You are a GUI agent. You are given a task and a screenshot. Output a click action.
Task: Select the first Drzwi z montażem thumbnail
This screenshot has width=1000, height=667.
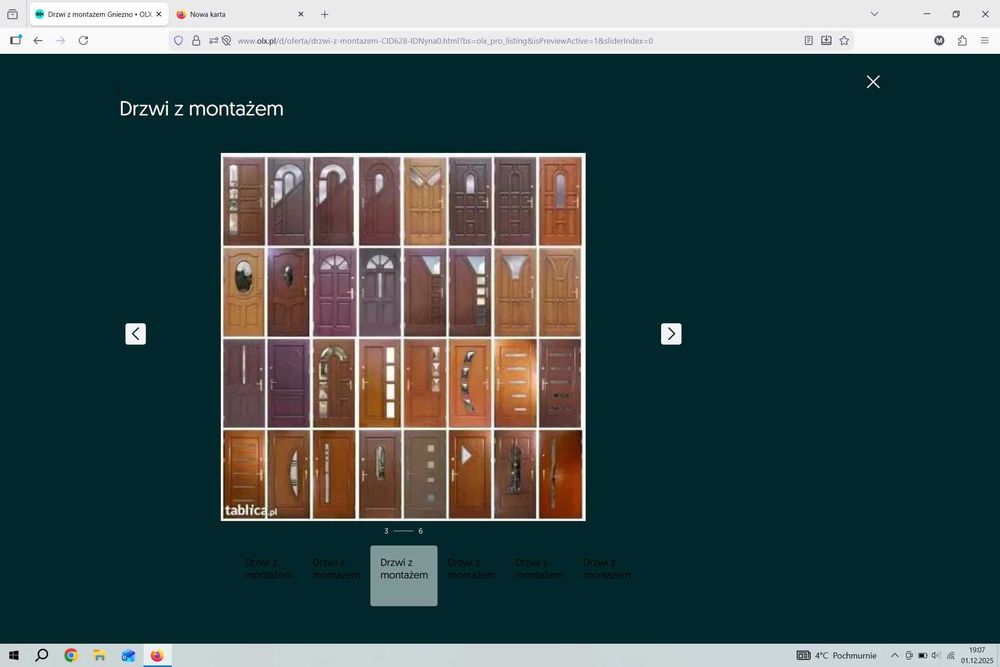pos(269,575)
